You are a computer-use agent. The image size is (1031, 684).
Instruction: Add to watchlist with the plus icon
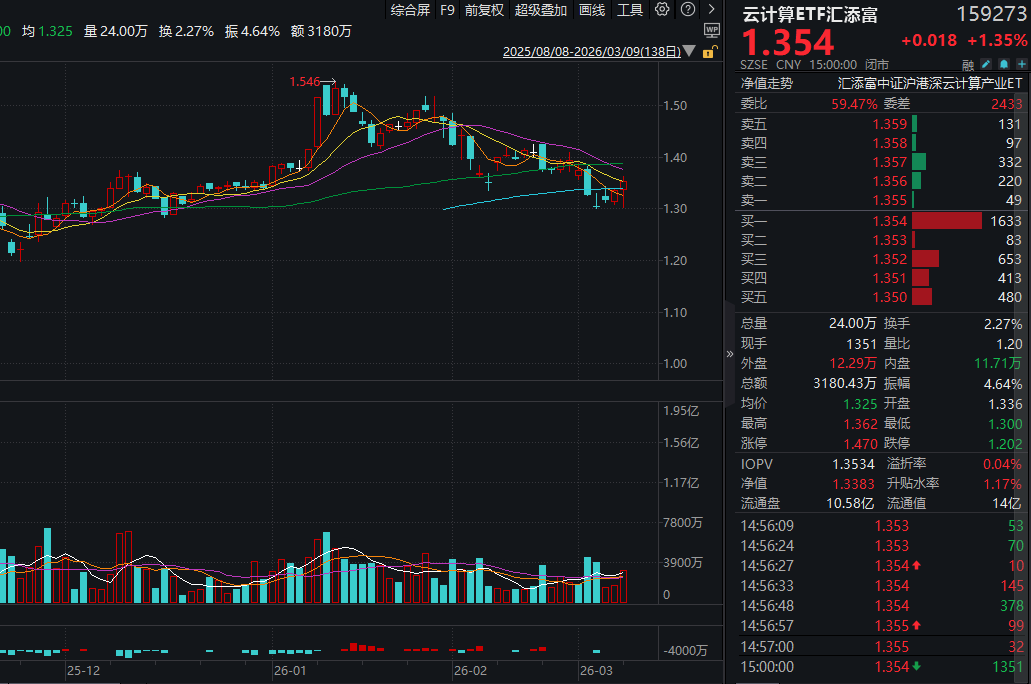[x=1021, y=62]
